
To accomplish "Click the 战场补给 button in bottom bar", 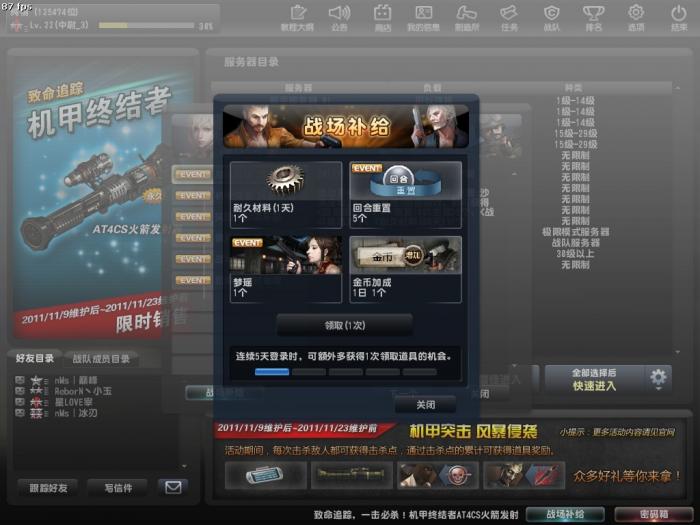I will point(565,514).
